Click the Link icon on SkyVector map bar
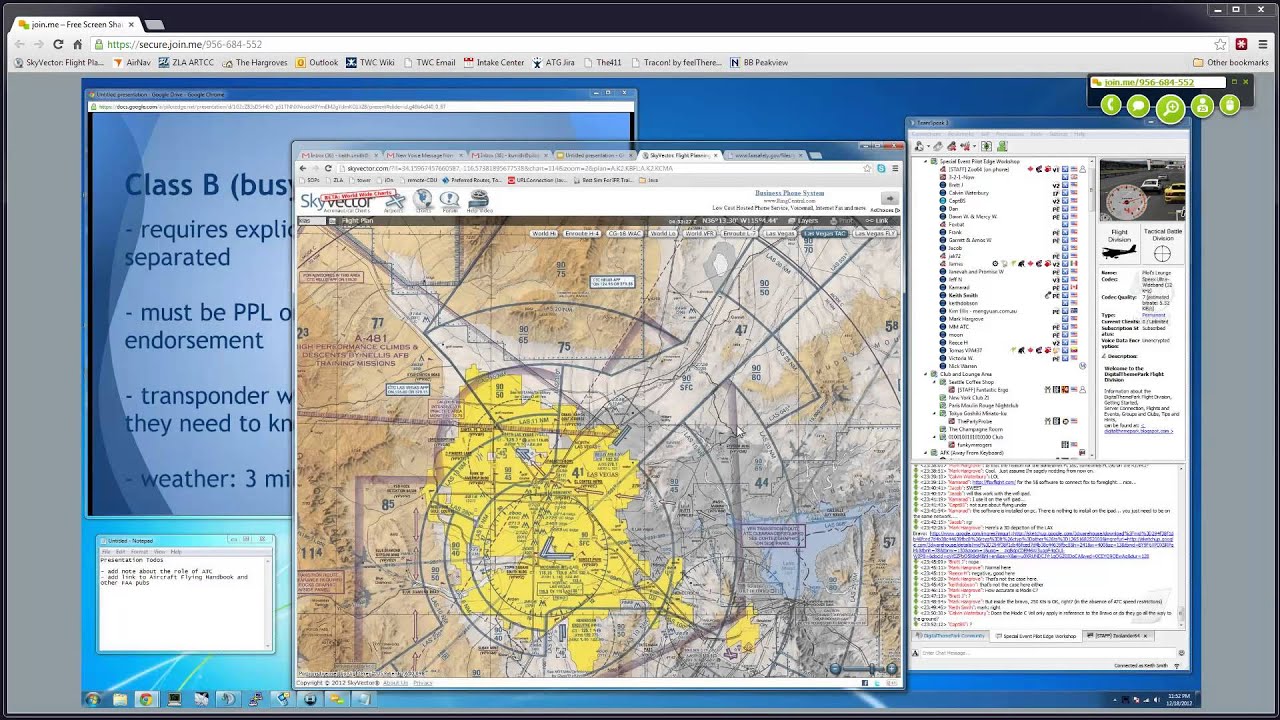 click(877, 220)
